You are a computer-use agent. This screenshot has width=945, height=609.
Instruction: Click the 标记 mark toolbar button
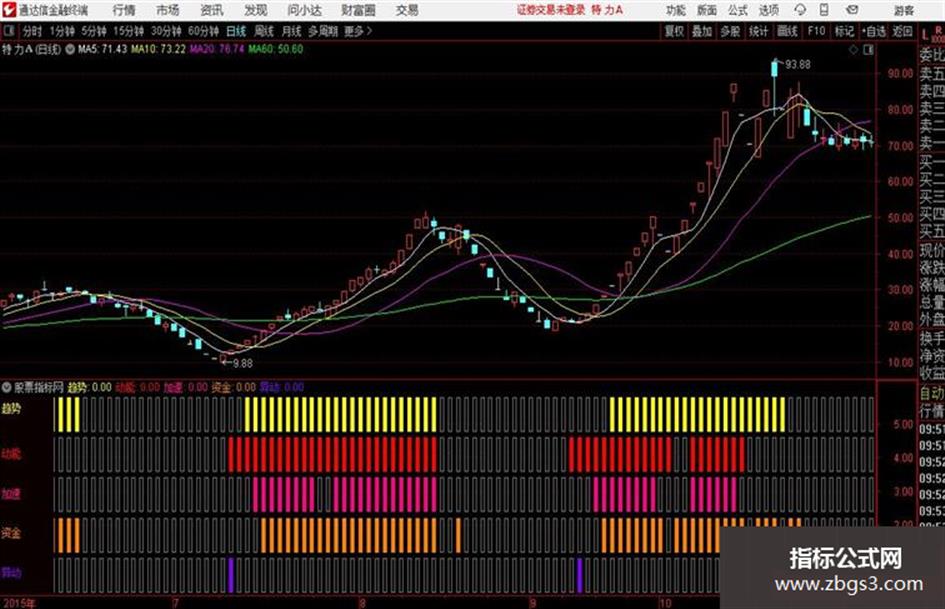(x=844, y=31)
